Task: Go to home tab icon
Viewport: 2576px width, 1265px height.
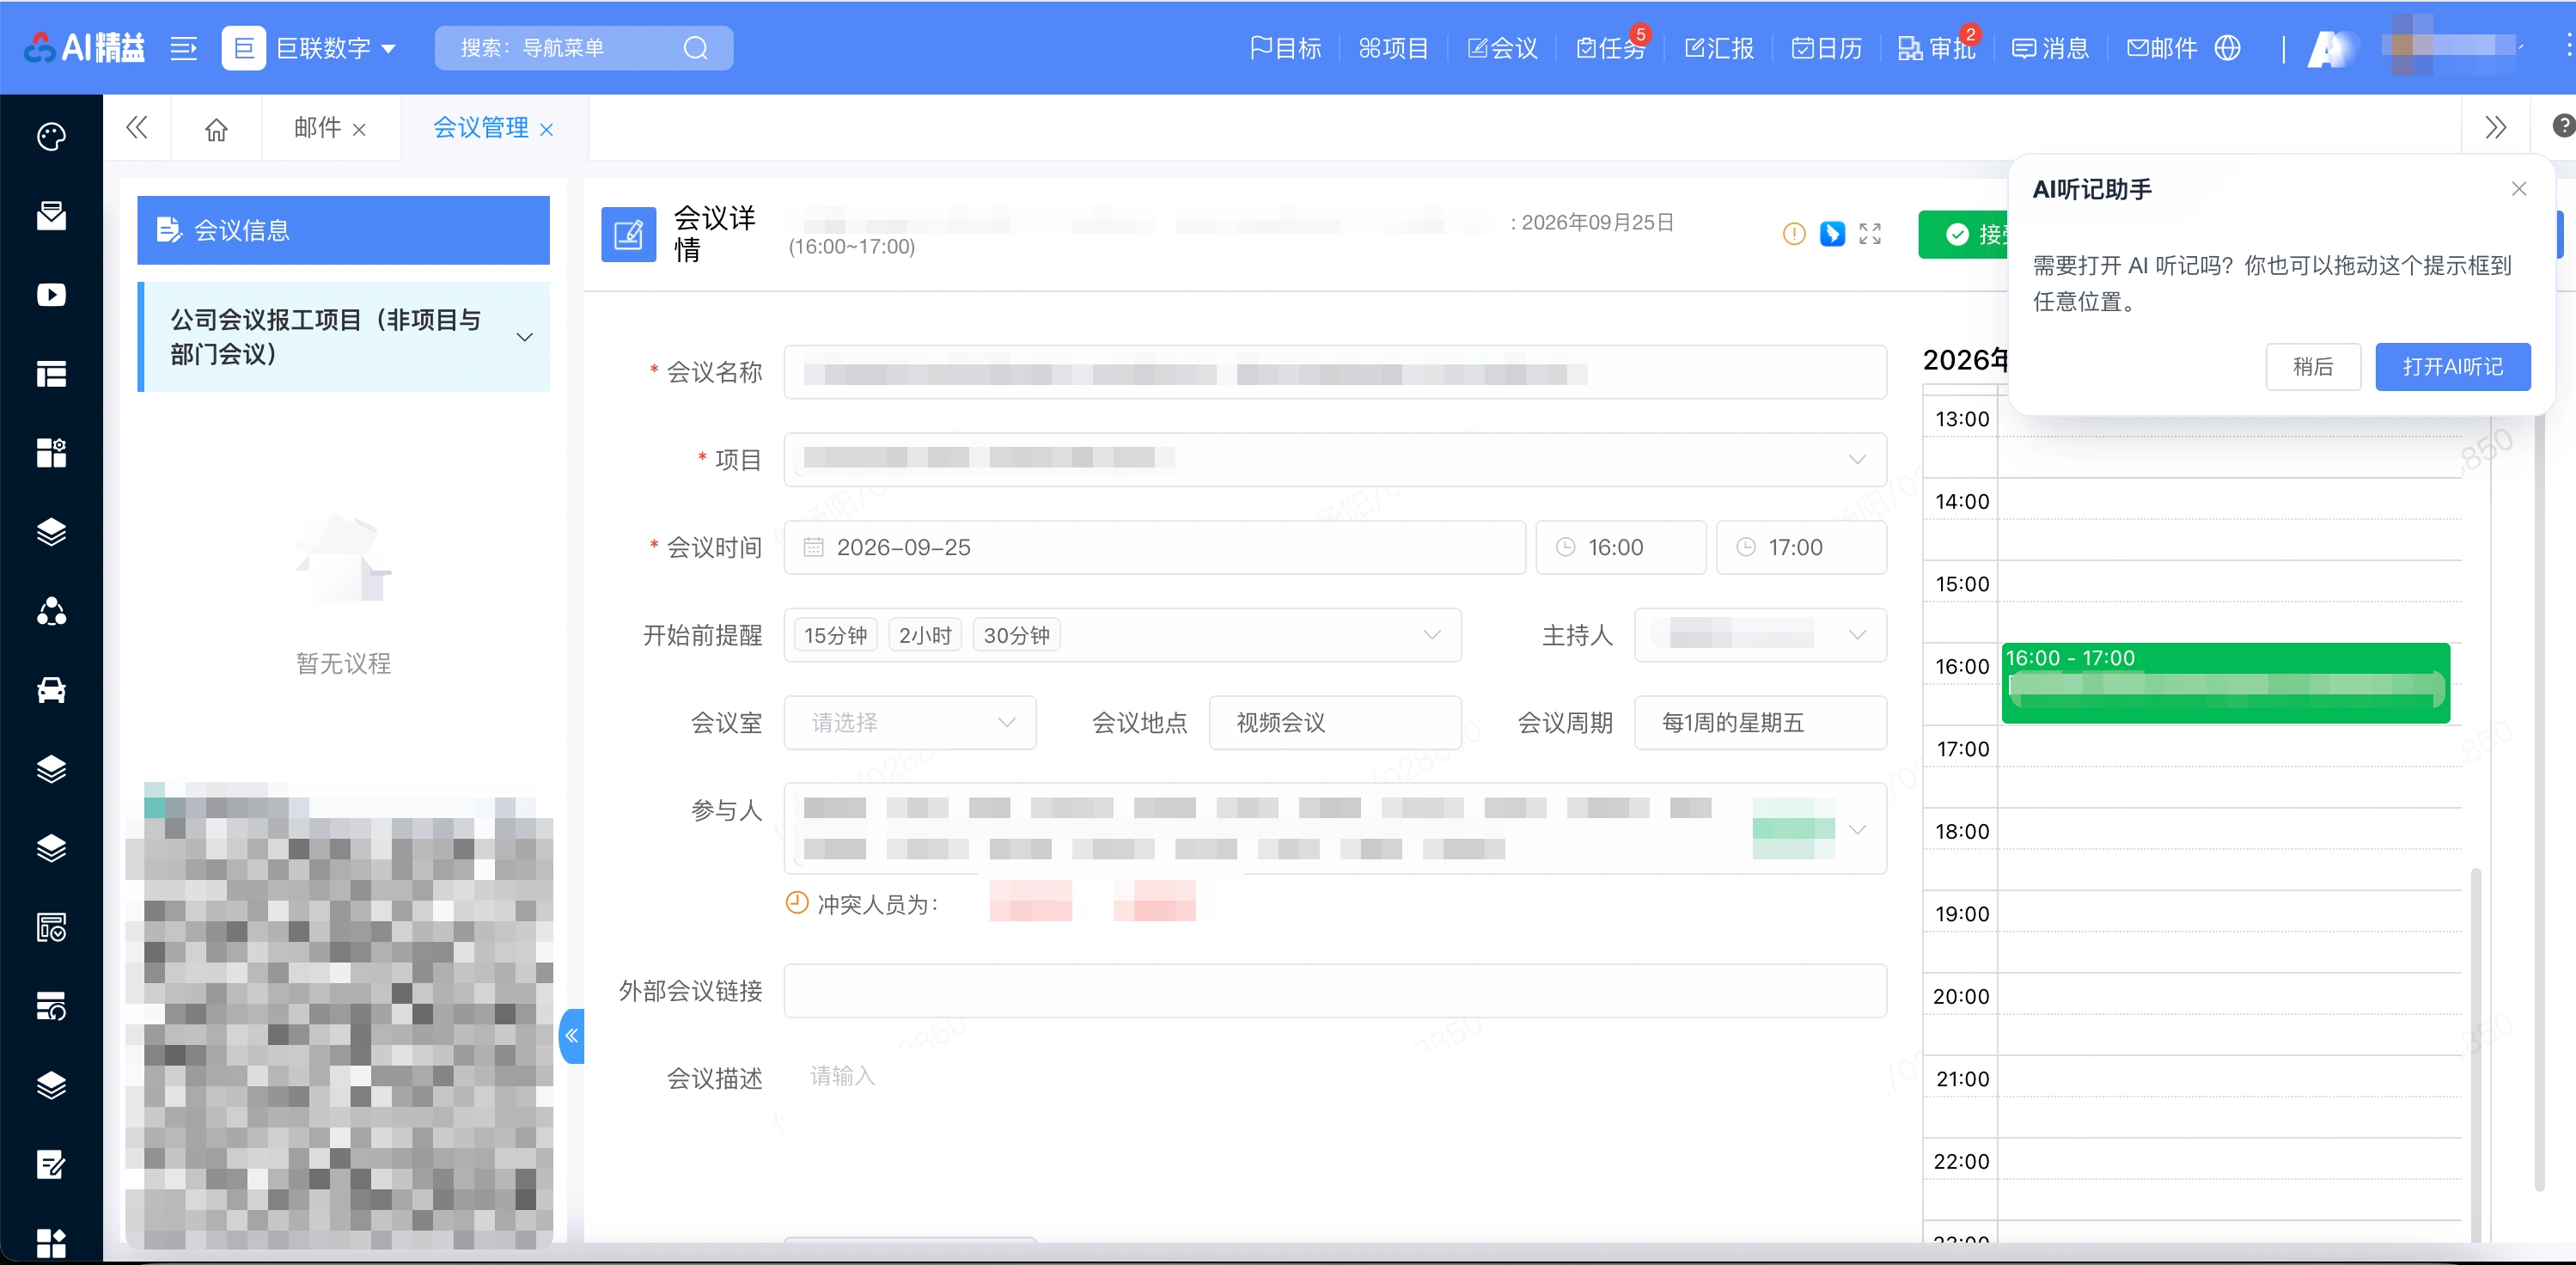Action: (216, 129)
